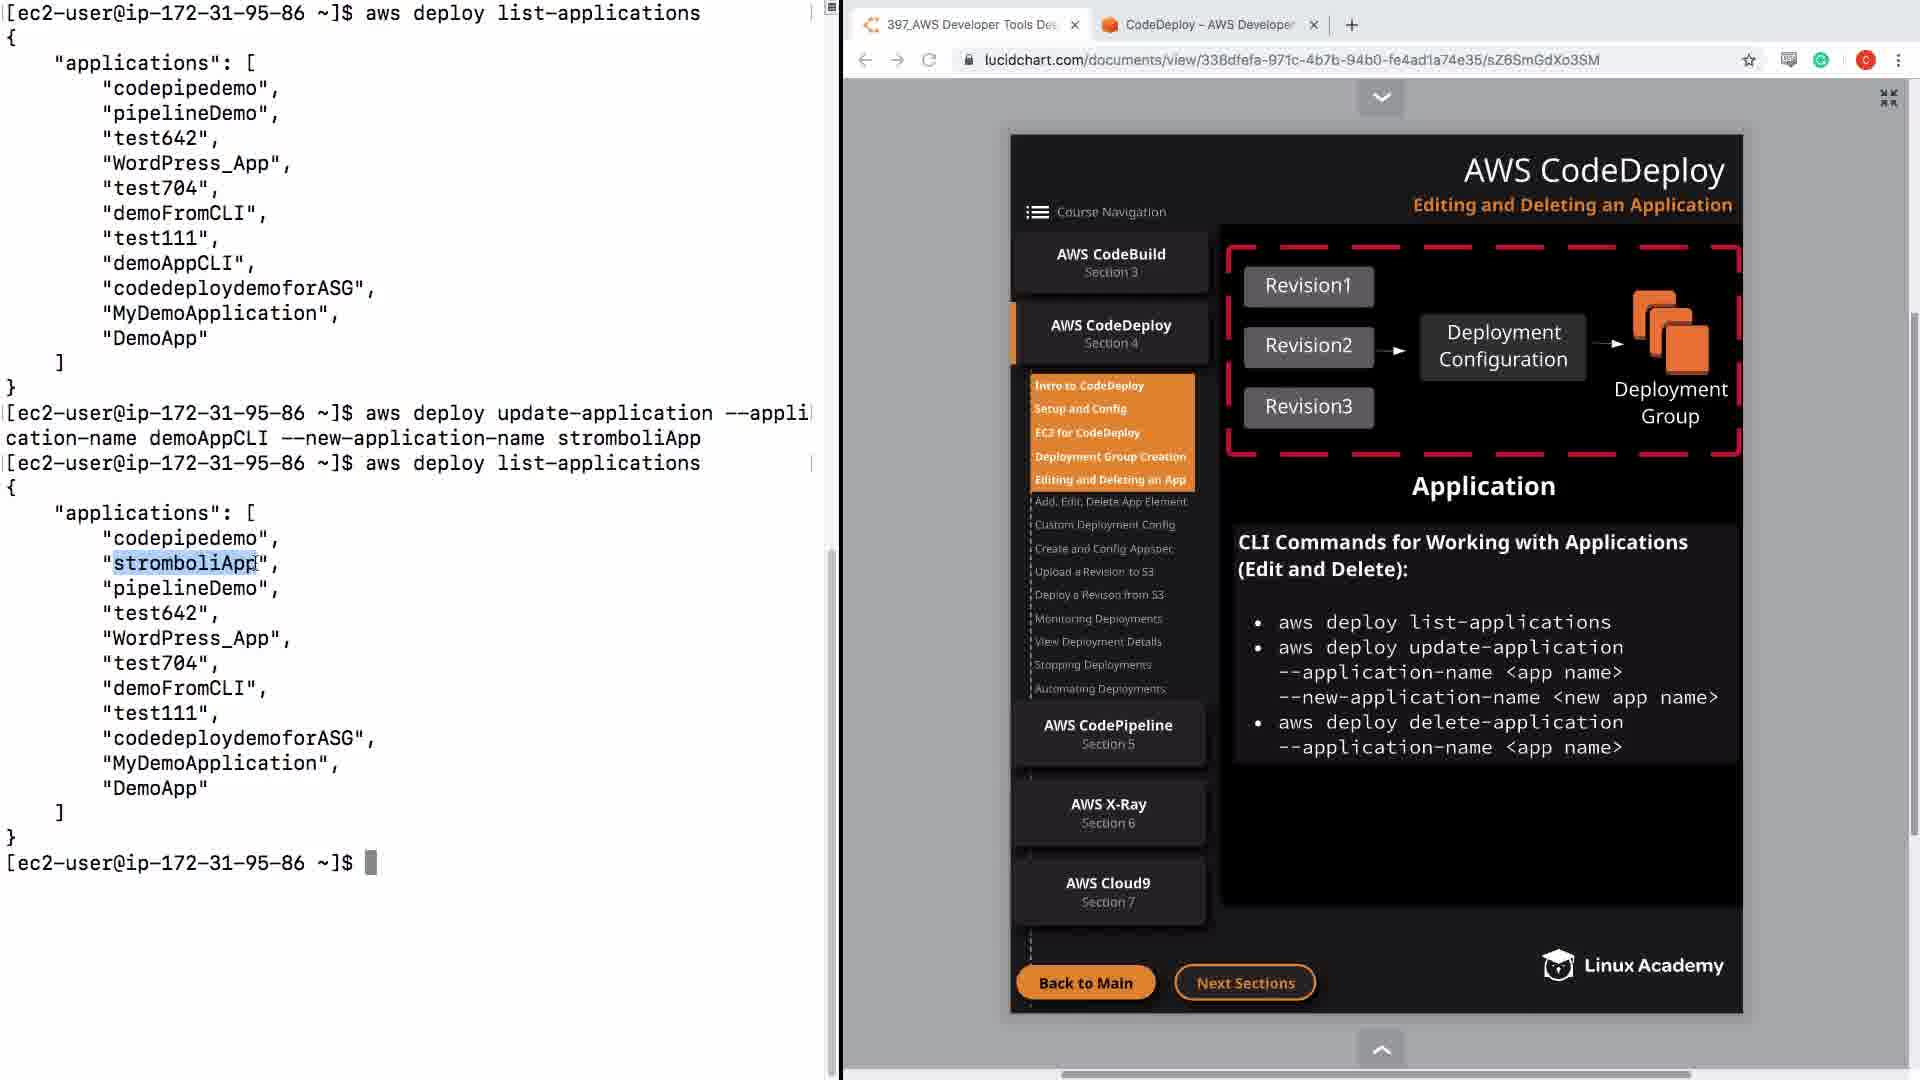Bookmark the page with the star icon
This screenshot has height=1080, width=1920.
[1748, 60]
